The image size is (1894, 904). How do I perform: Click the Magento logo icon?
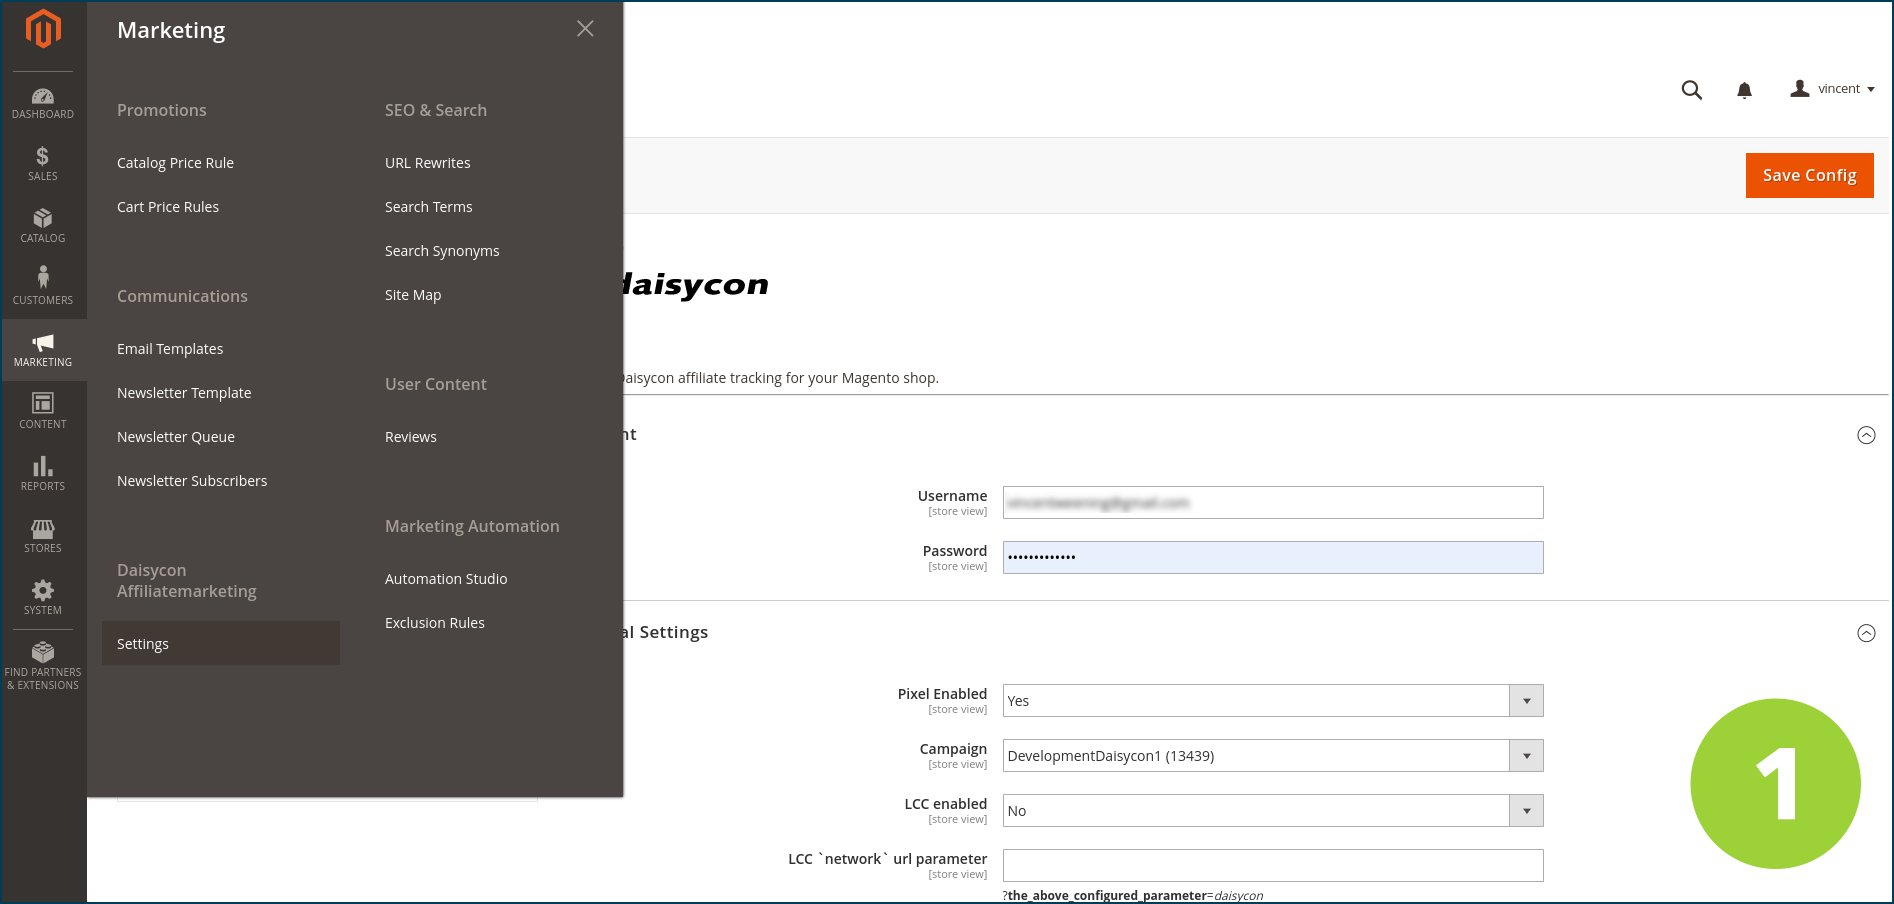43,29
